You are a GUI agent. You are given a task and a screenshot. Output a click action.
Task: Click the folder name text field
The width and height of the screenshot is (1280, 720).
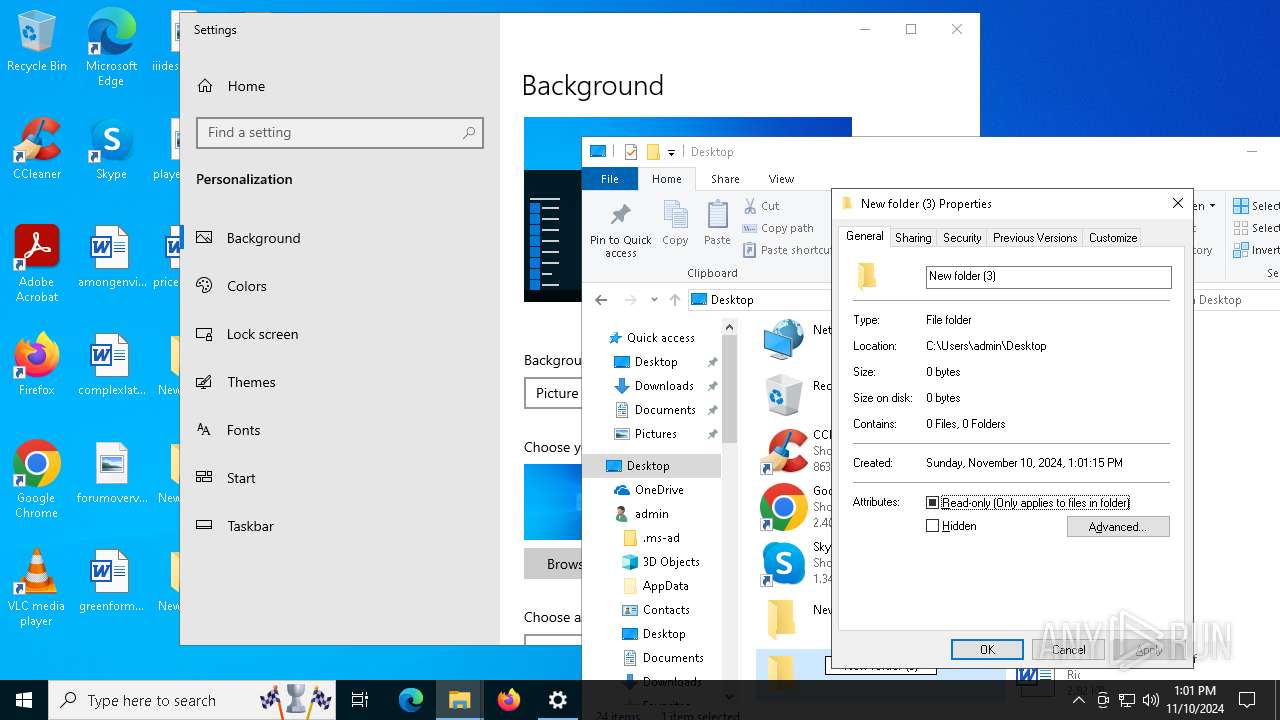click(1048, 277)
